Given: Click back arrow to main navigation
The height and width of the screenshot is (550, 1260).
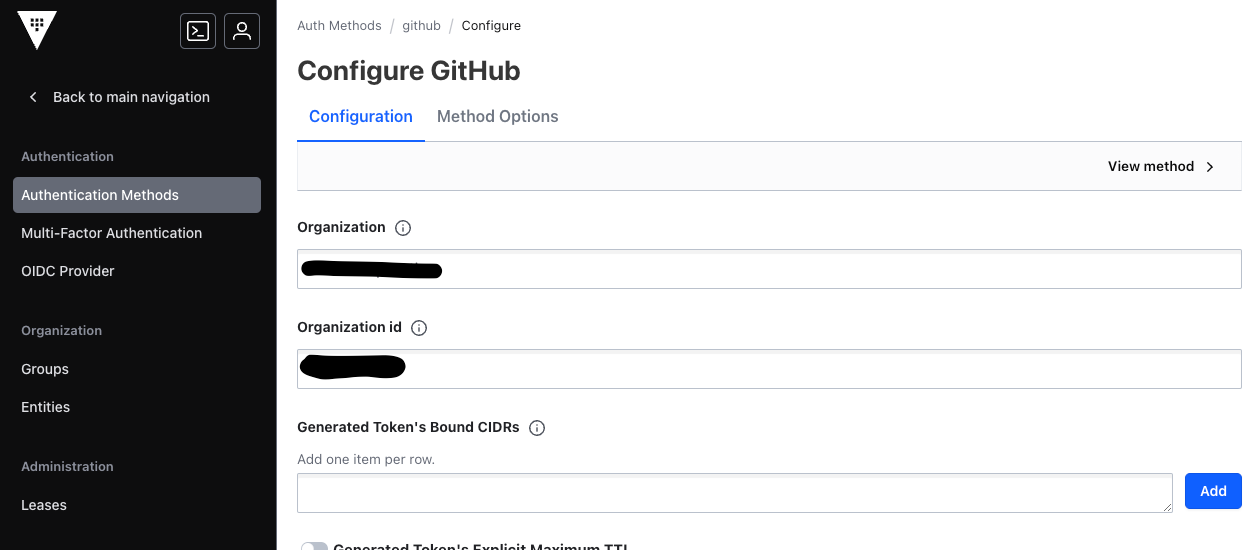Looking at the screenshot, I should tap(33, 97).
